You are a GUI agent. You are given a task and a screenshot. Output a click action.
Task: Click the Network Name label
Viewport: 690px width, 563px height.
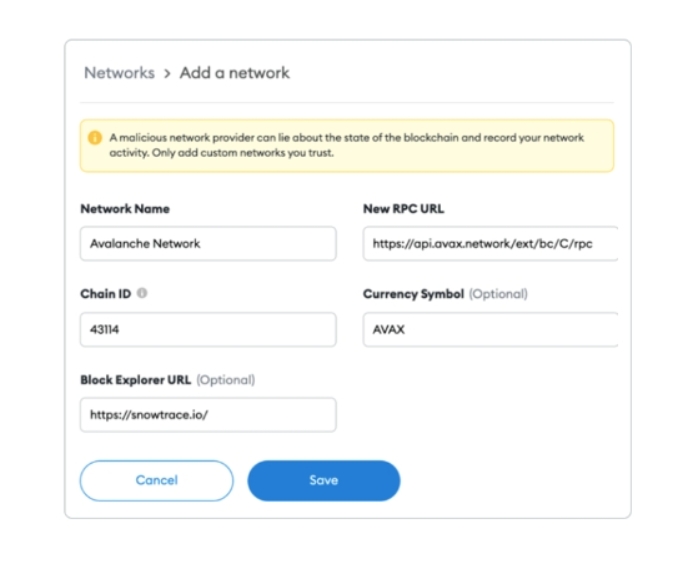pos(125,209)
